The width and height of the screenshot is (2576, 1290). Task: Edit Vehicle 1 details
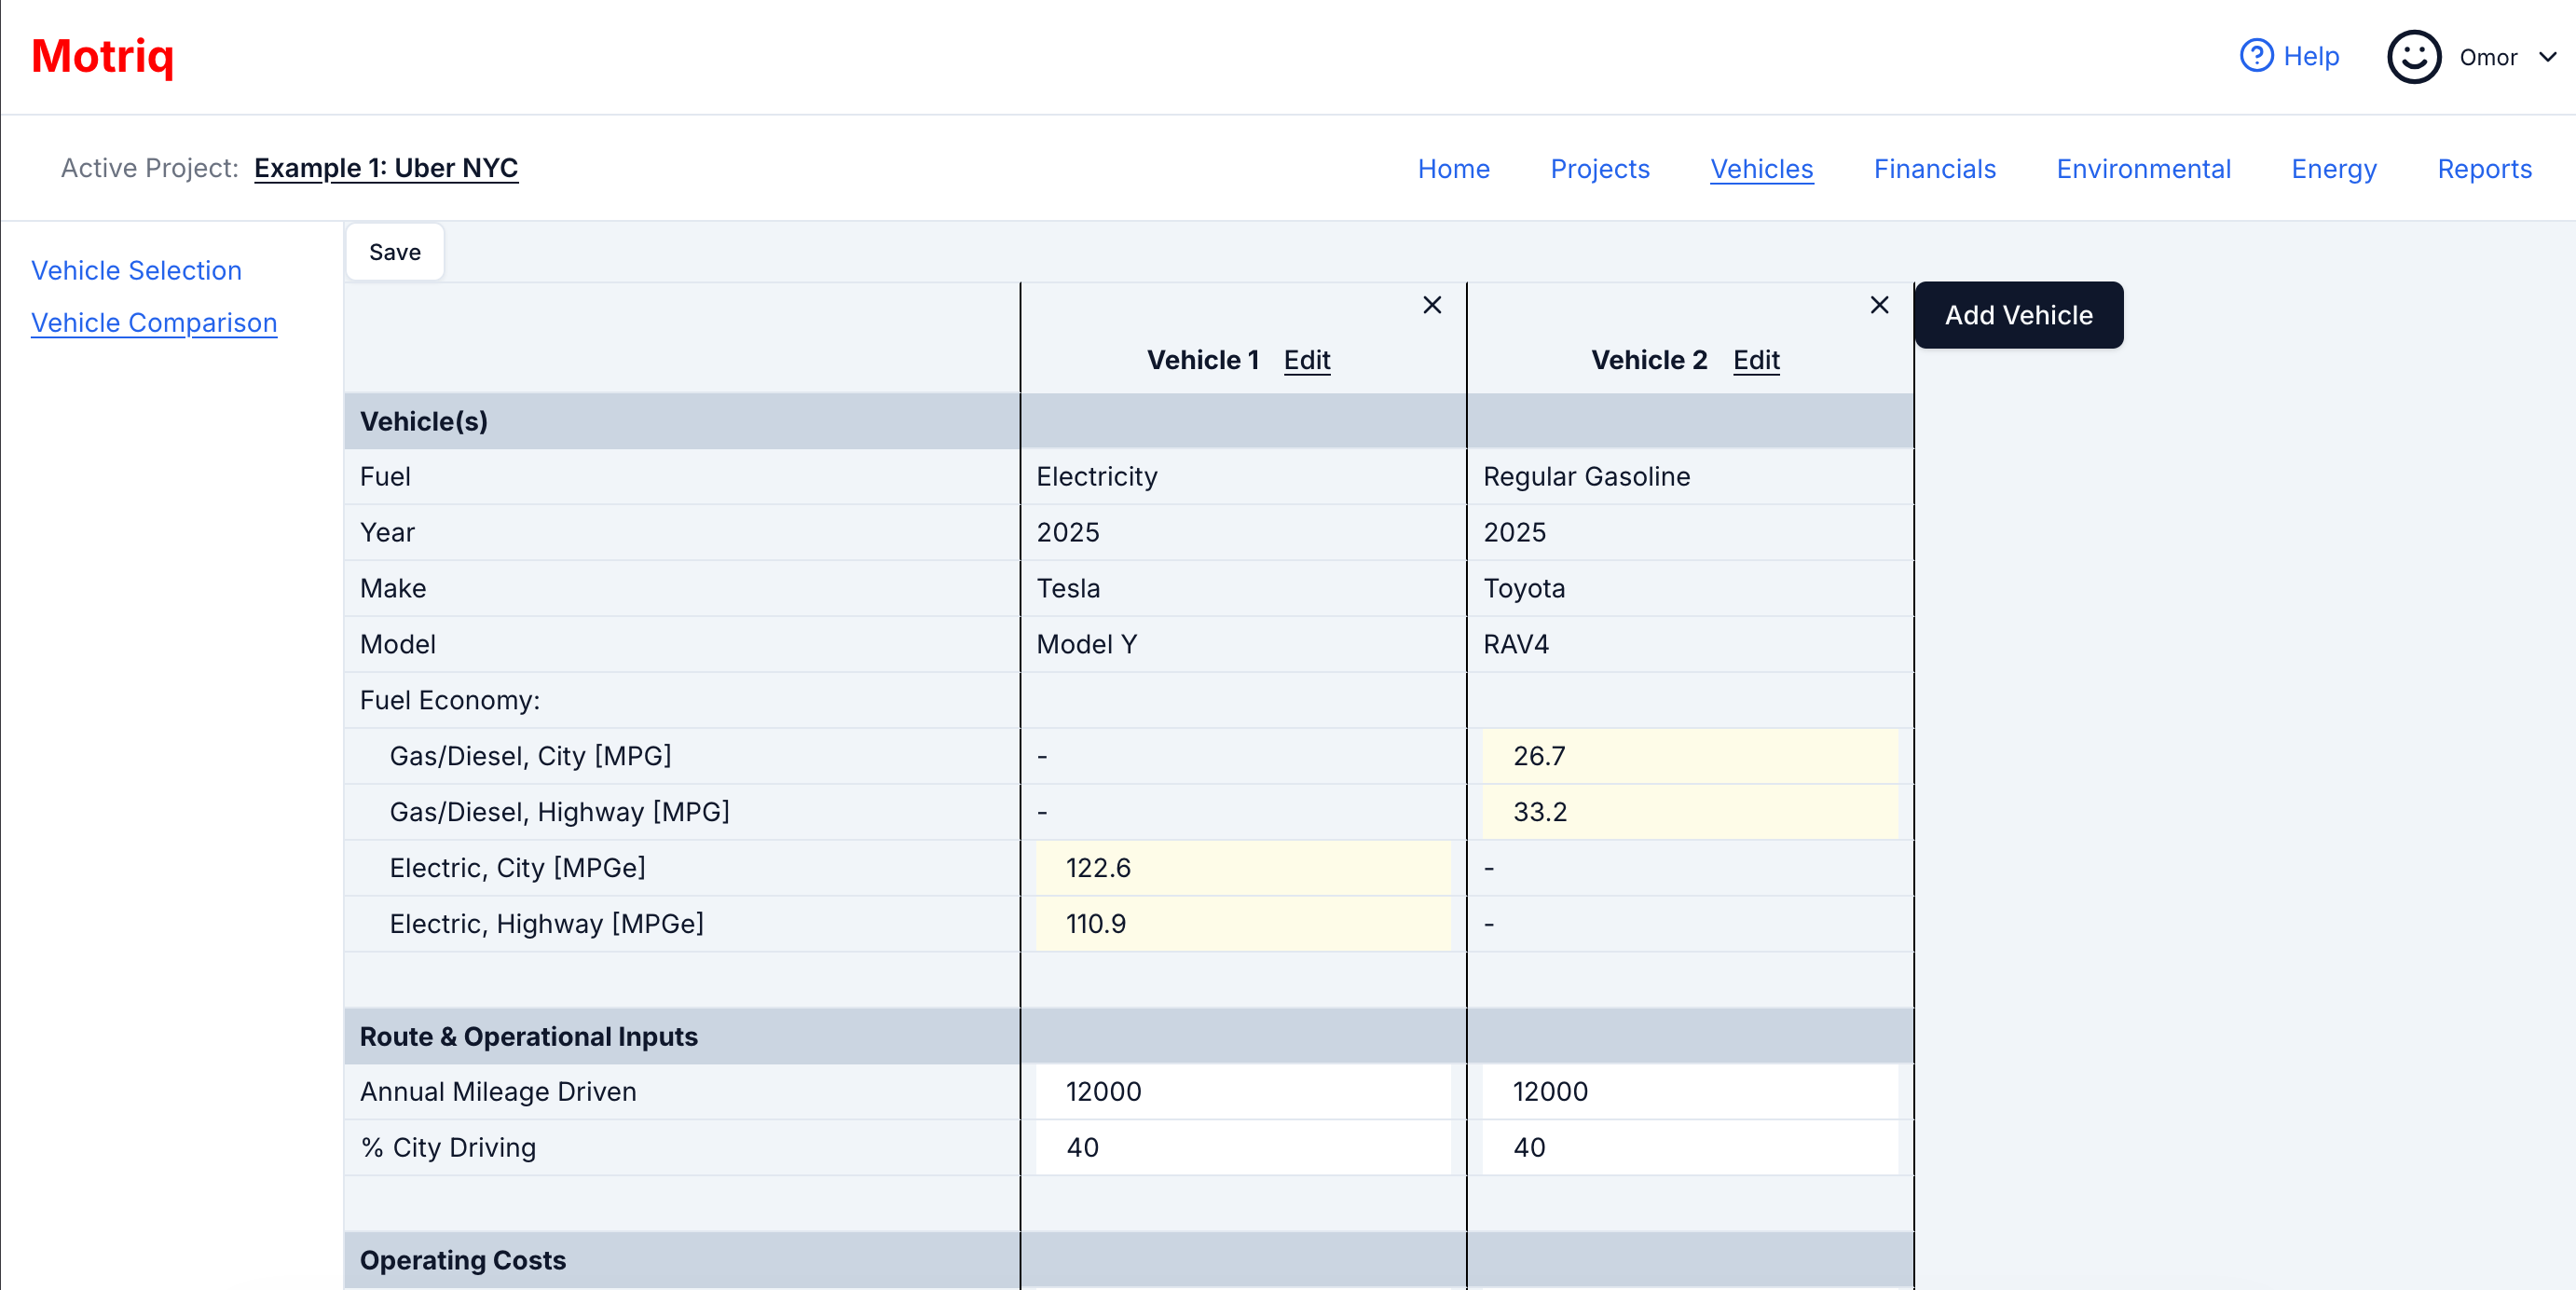[1306, 360]
